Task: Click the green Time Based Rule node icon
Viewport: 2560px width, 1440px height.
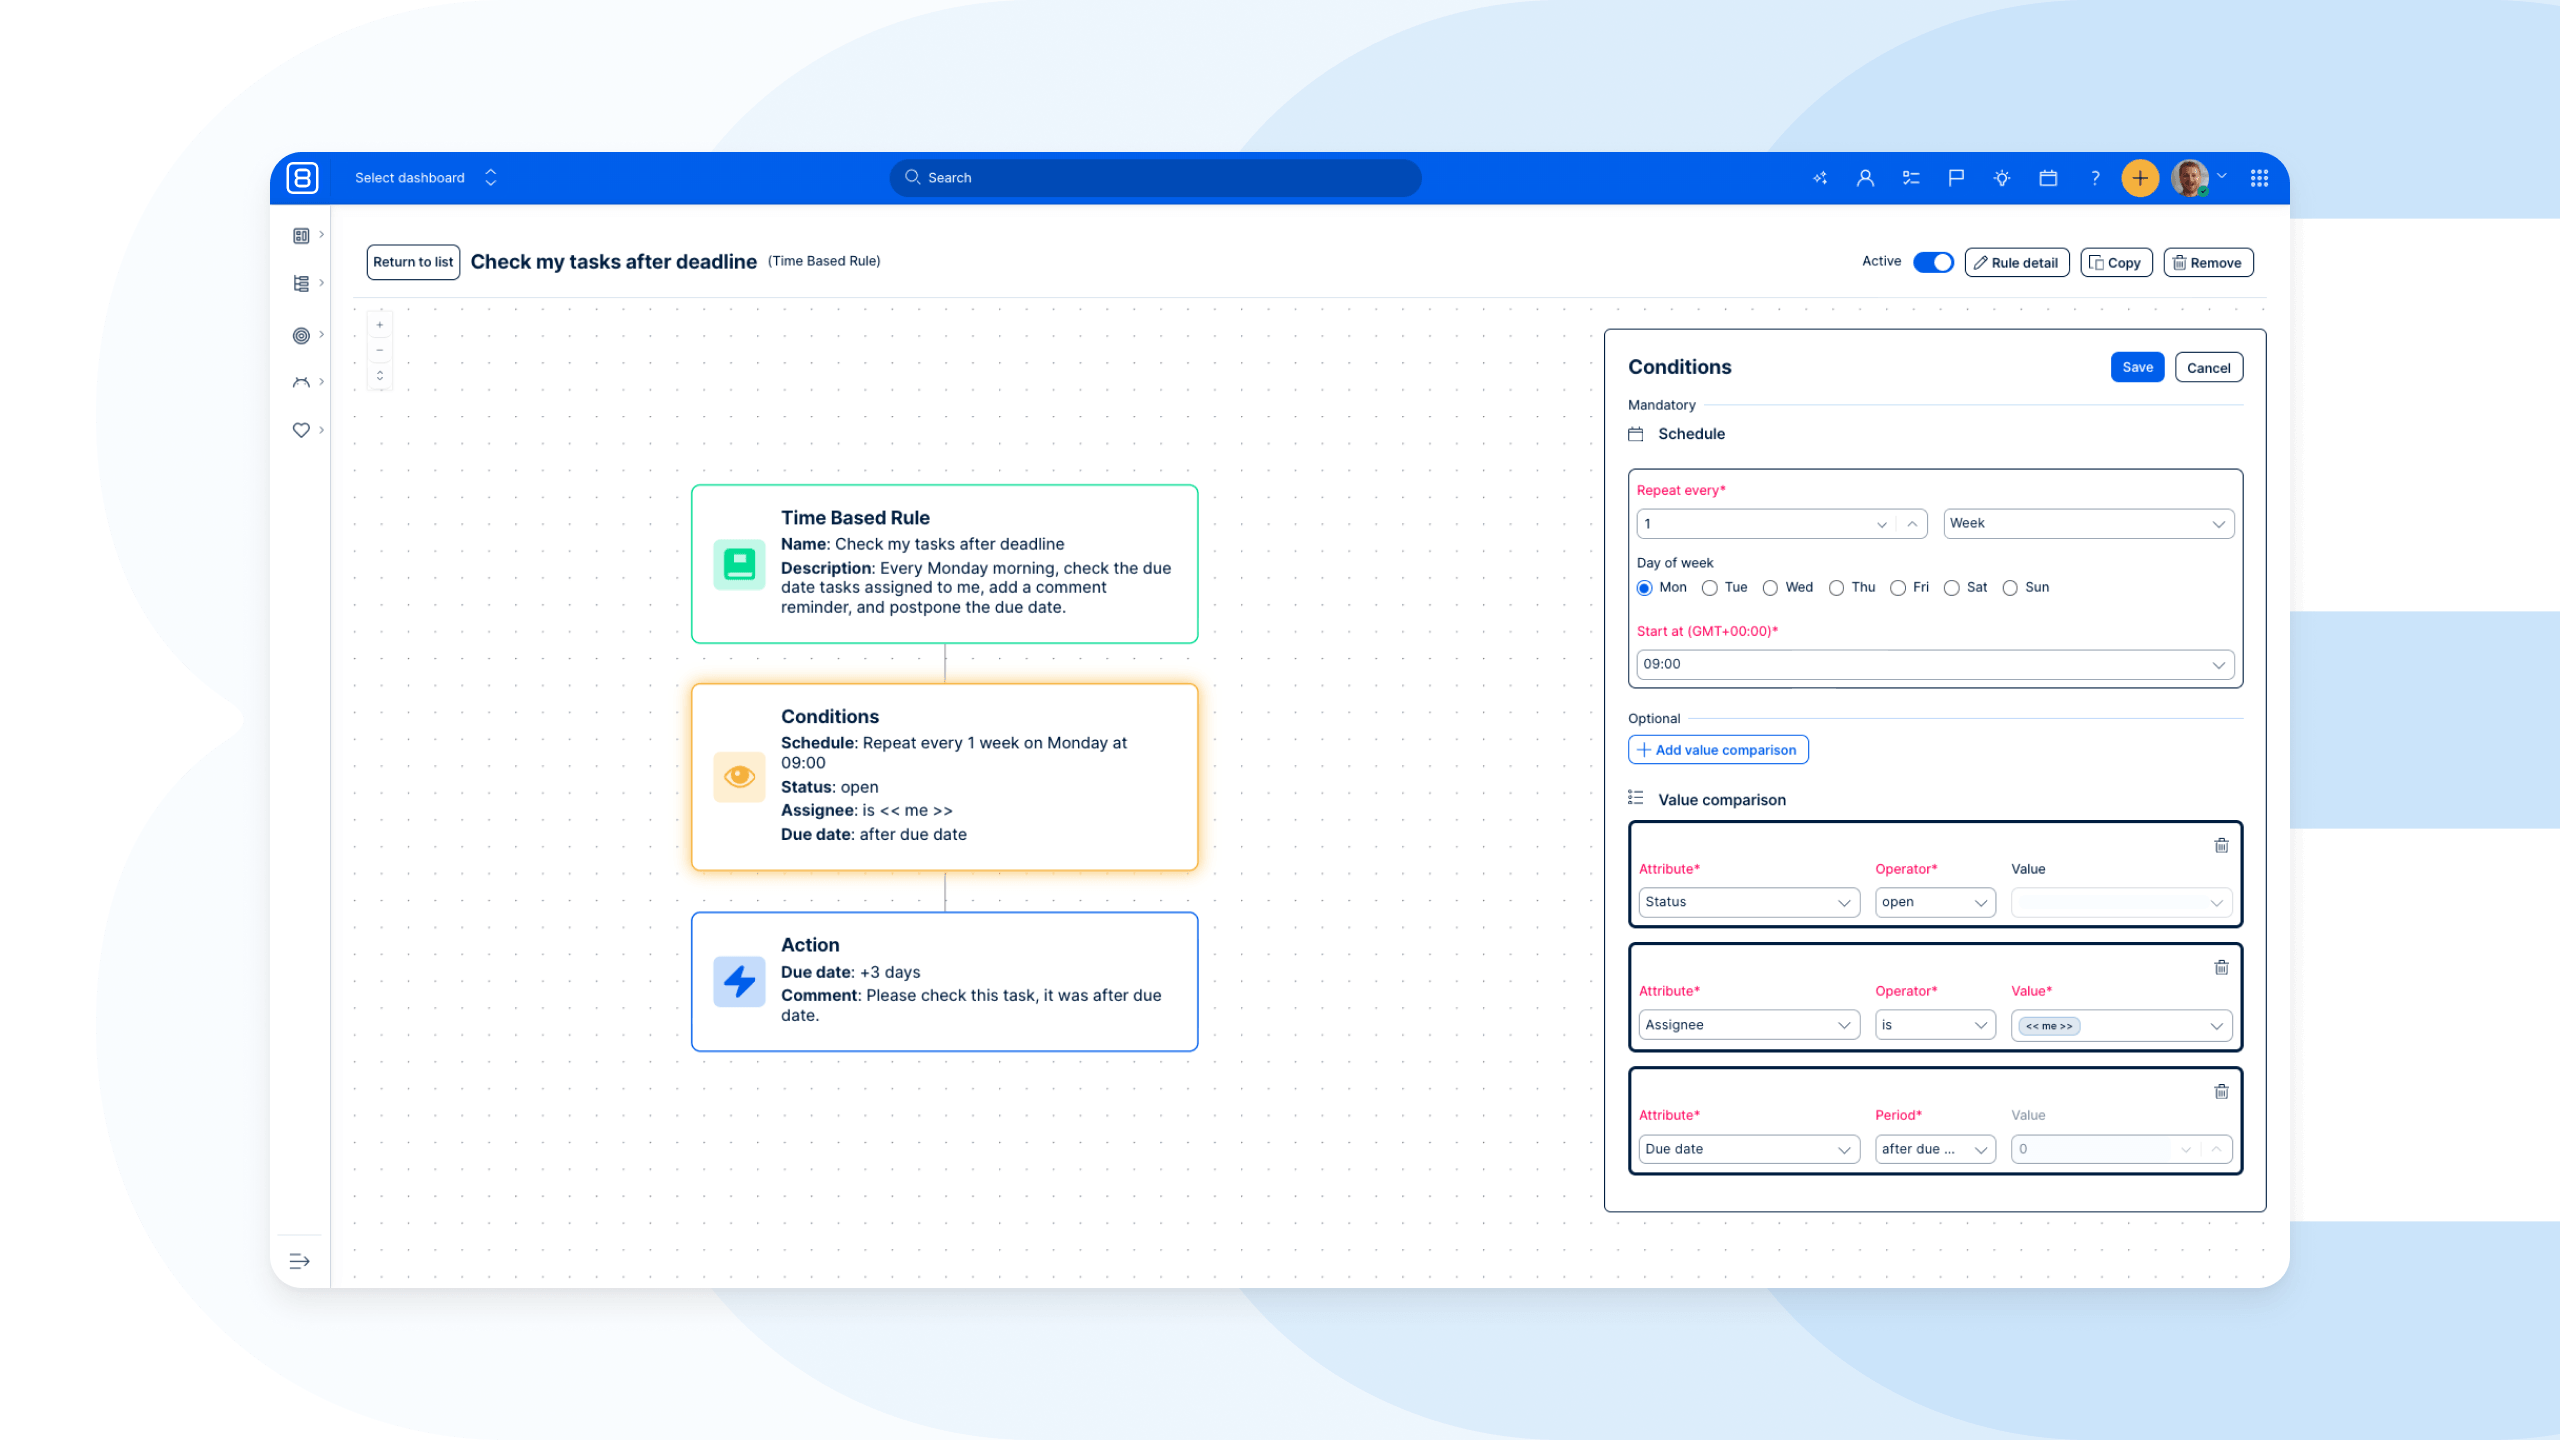Action: [739, 565]
